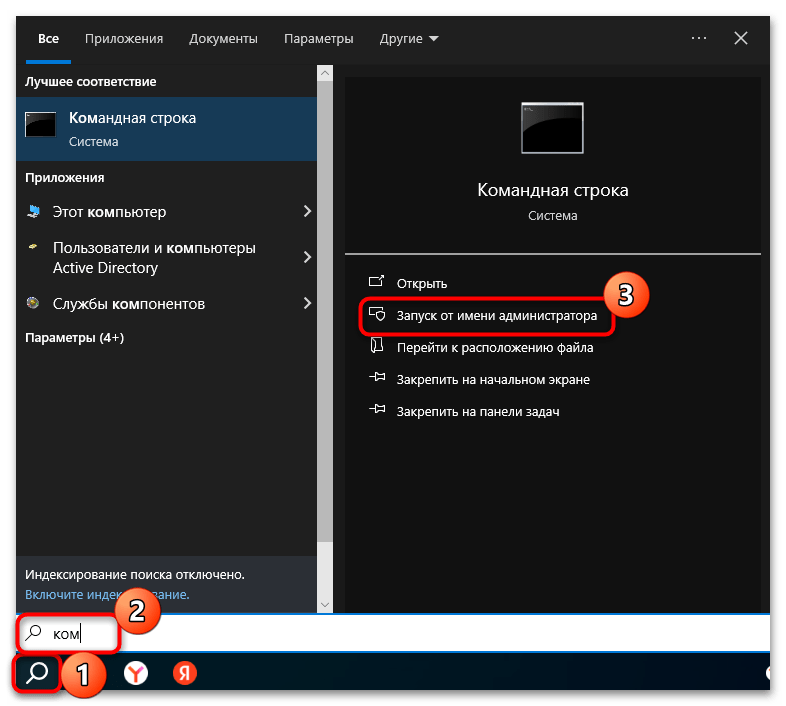This screenshot has height=706, width=786.
Task: Click the Службы компонентов icon
Action: pyautogui.click(x=34, y=304)
